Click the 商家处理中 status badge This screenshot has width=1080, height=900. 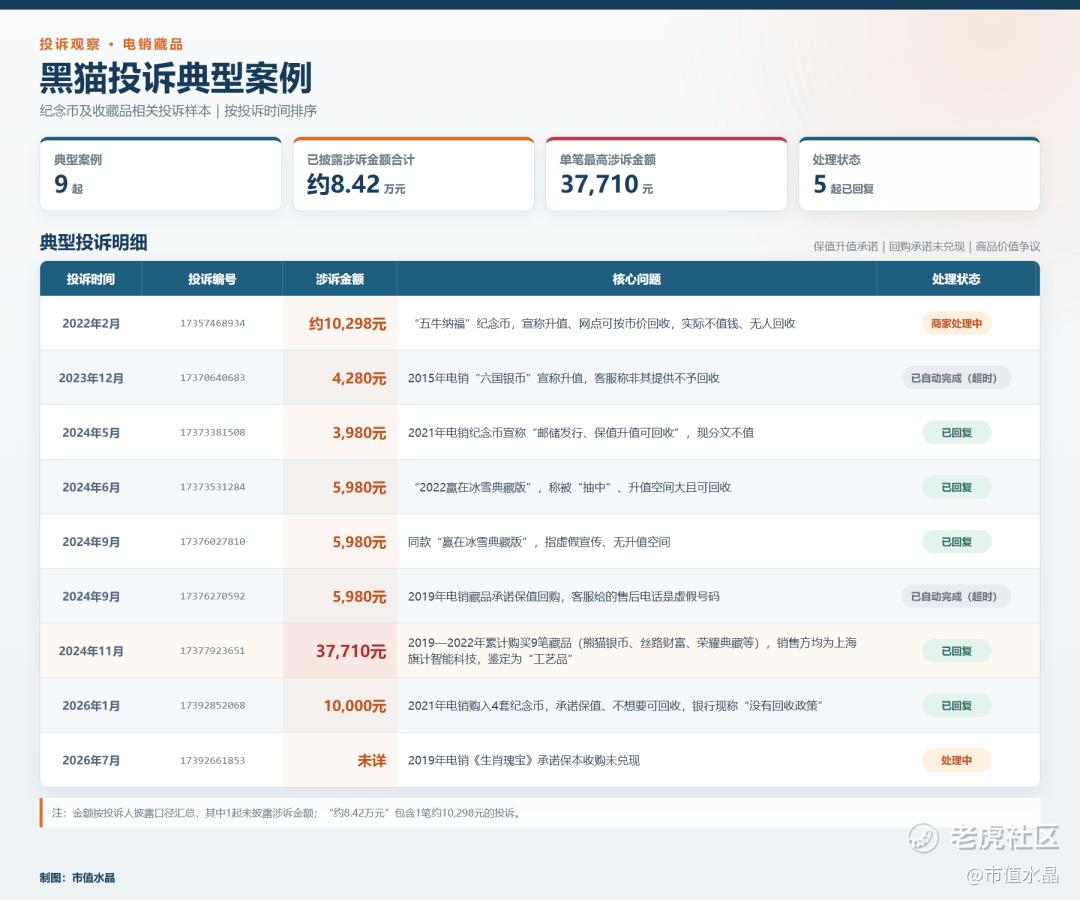click(956, 323)
